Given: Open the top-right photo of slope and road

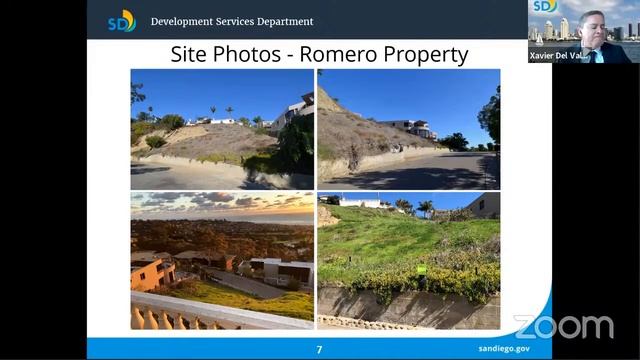Looking at the screenshot, I should [409, 129].
